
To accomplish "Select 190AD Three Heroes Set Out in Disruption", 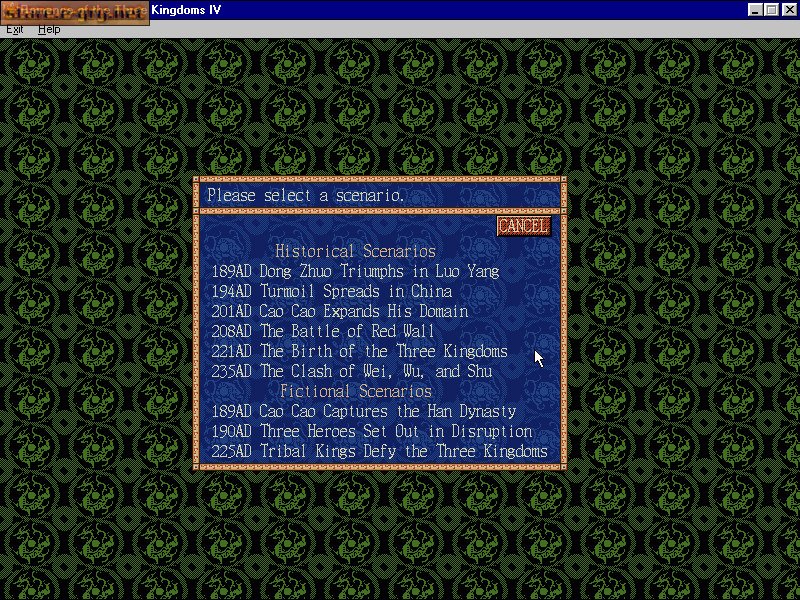I will 372,431.
